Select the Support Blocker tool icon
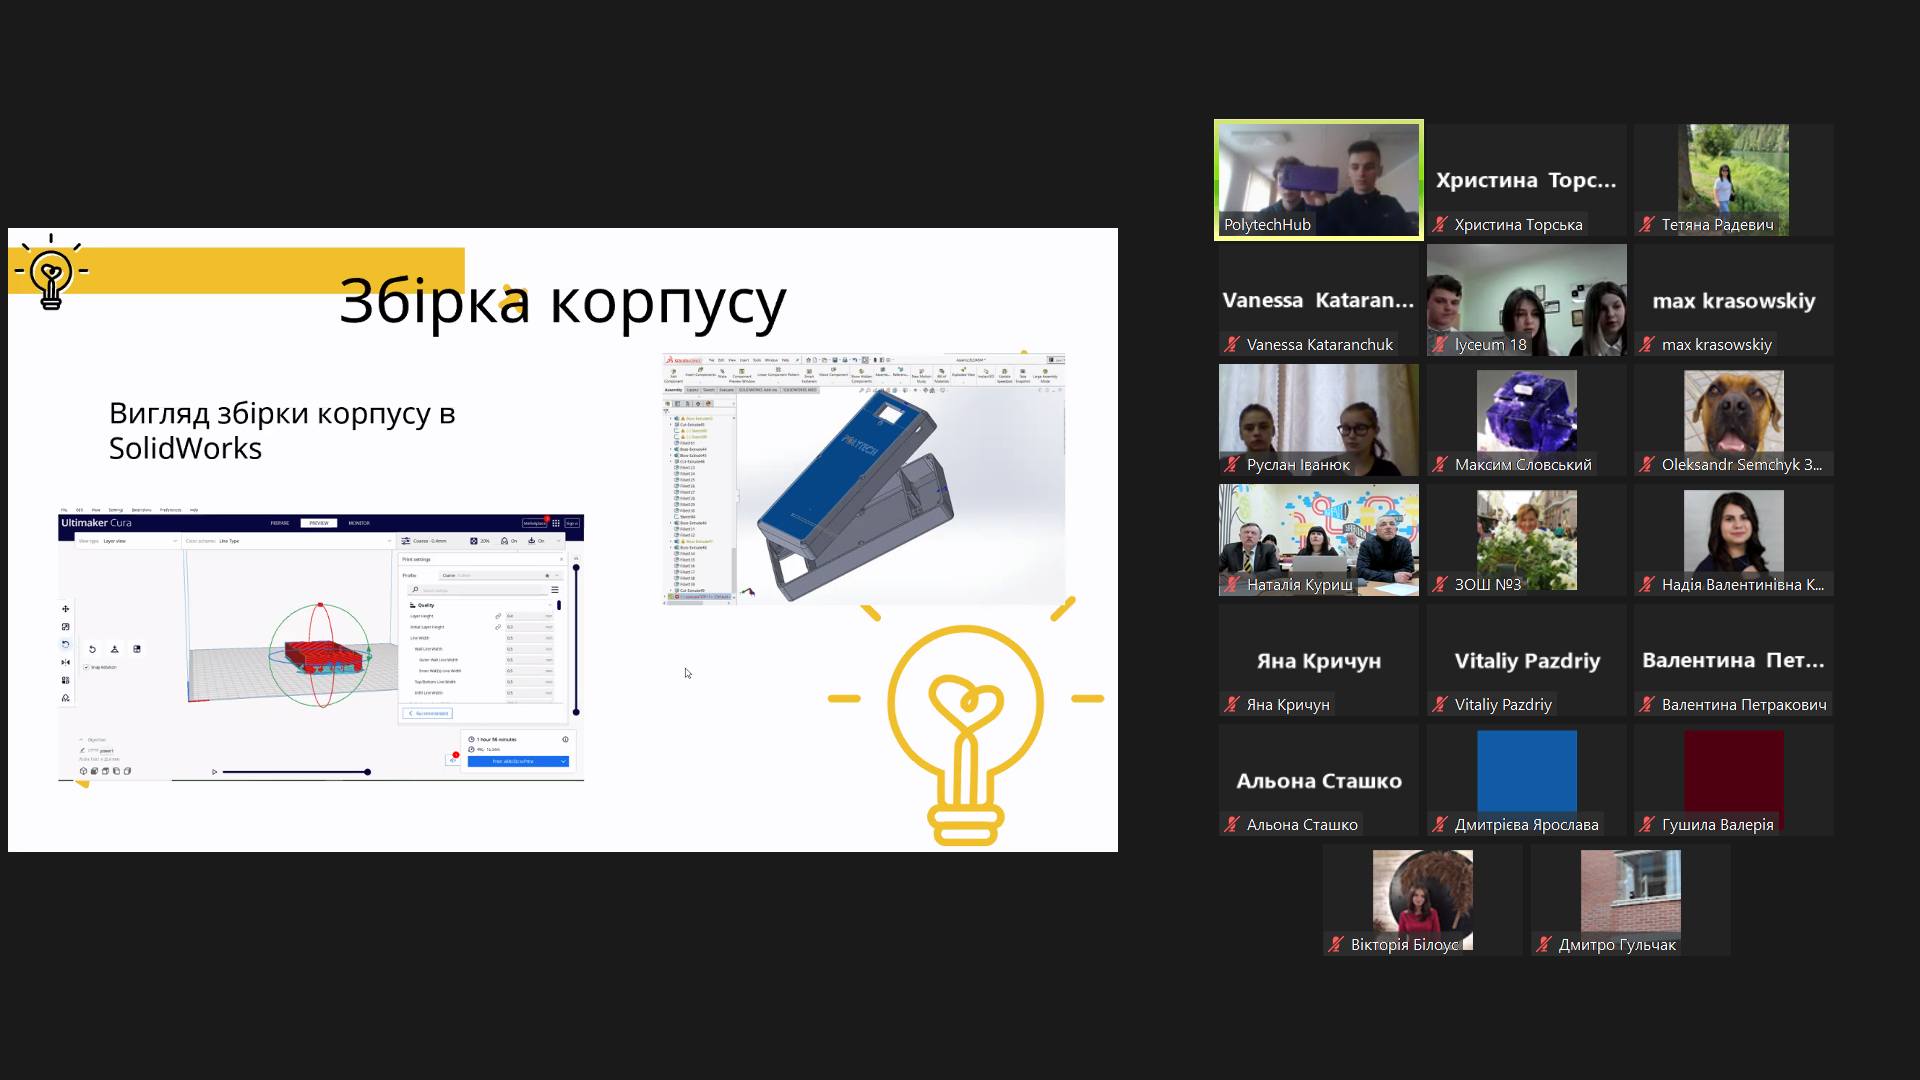The width and height of the screenshot is (1920, 1080). pos(66,698)
